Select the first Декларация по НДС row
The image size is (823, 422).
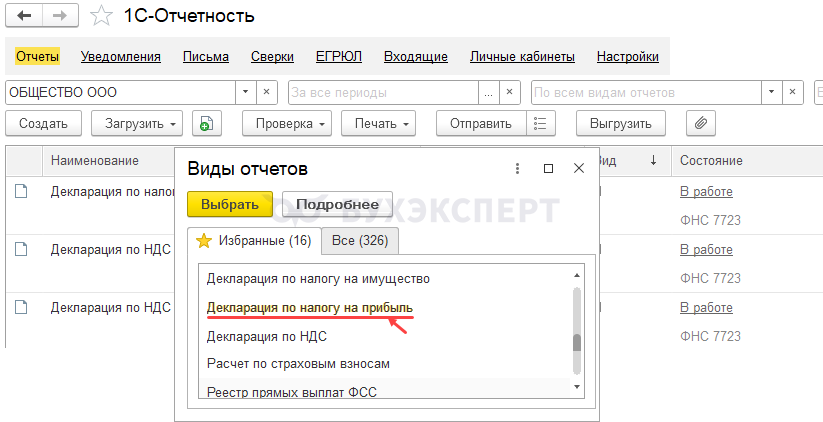click(111, 249)
